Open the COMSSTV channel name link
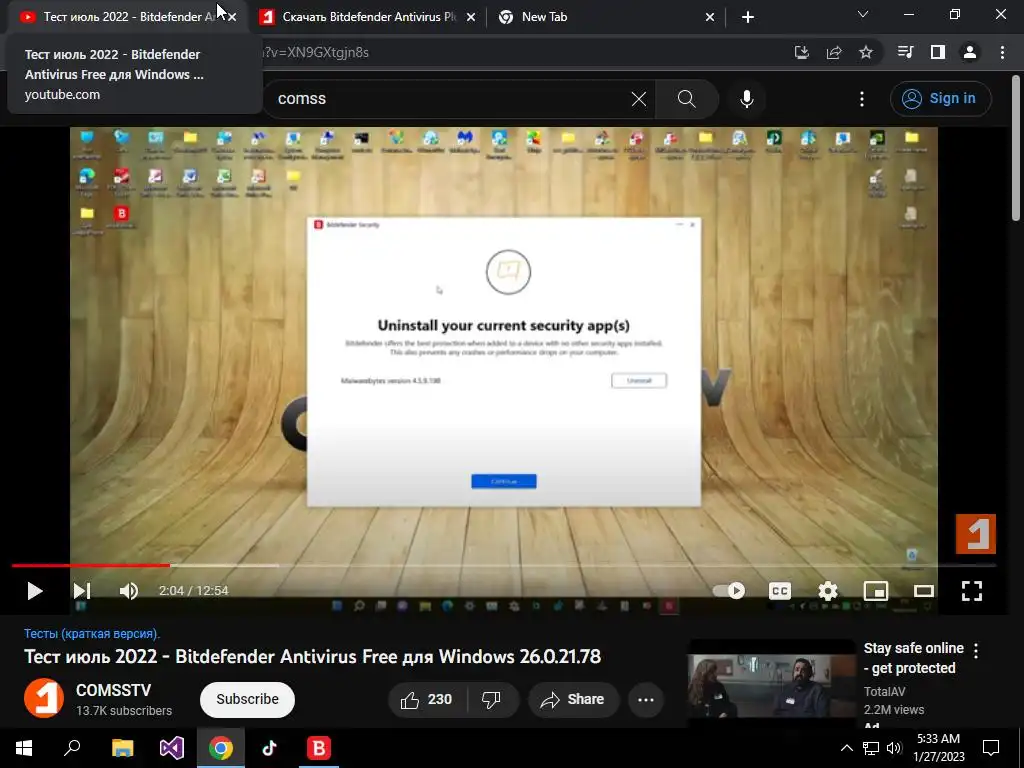The image size is (1024, 768). 114,690
